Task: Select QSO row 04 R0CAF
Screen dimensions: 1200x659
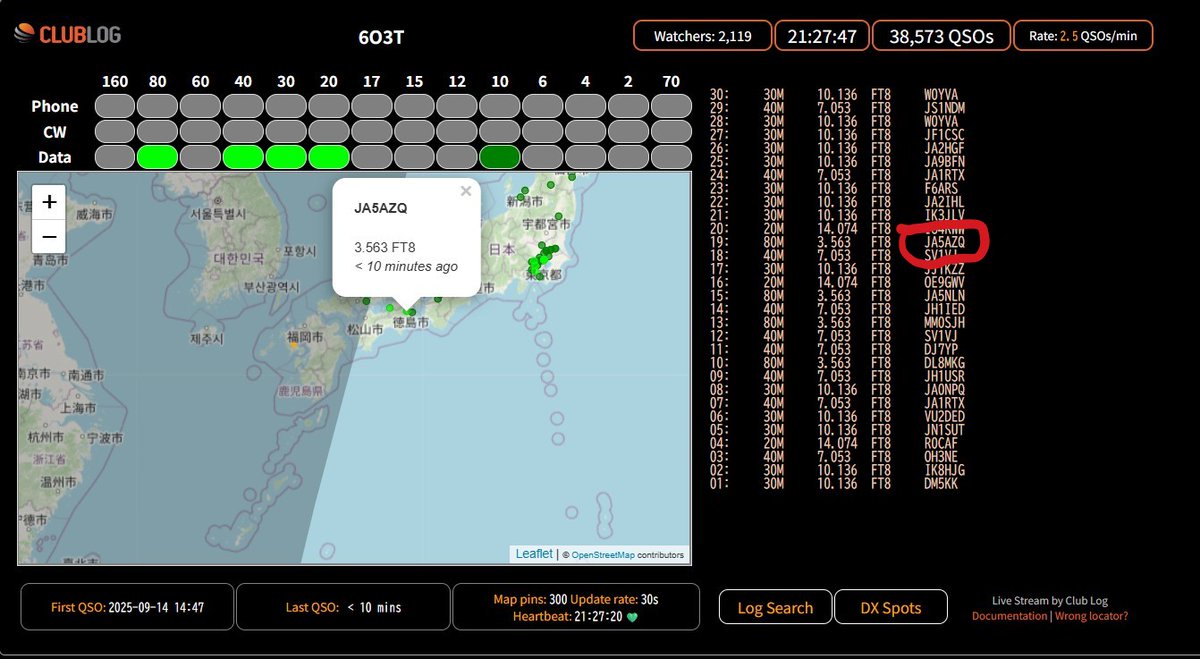Action: [838, 443]
